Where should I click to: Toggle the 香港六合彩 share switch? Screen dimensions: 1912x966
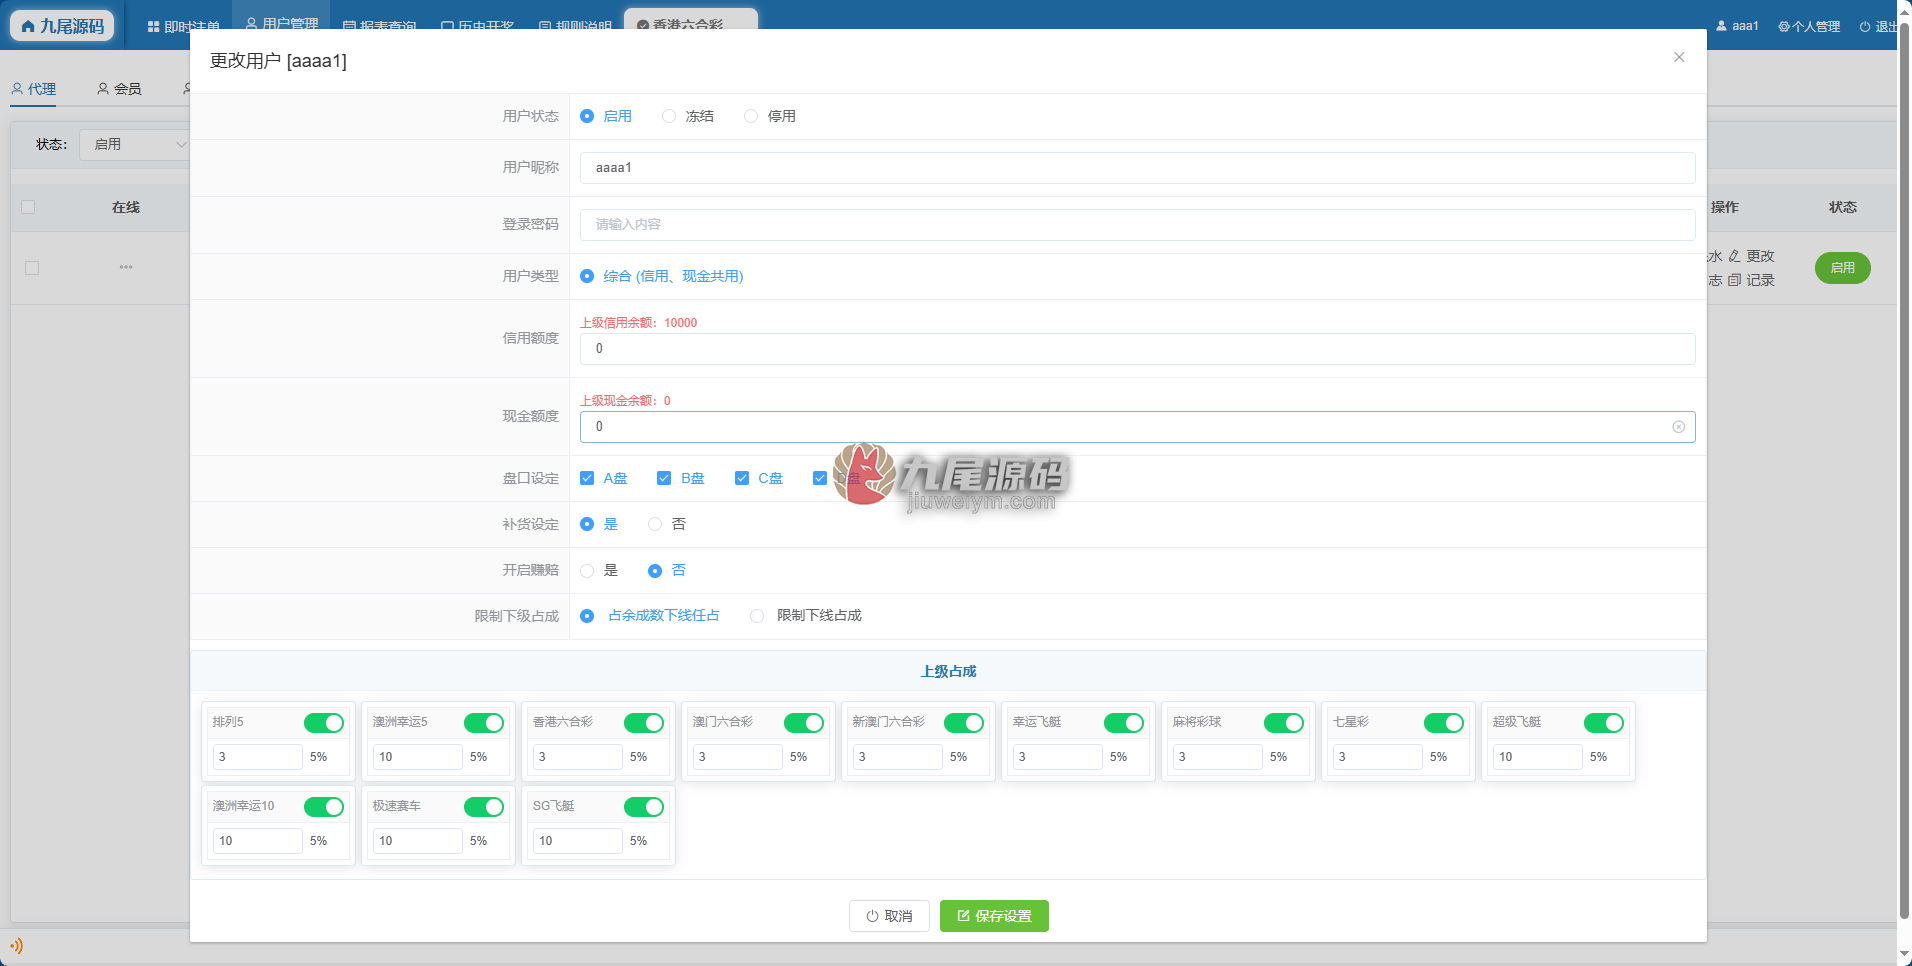[x=644, y=723]
